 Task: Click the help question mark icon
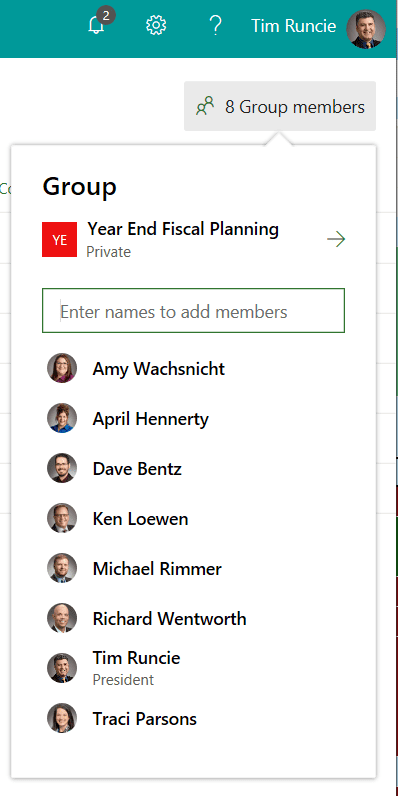pos(216,25)
